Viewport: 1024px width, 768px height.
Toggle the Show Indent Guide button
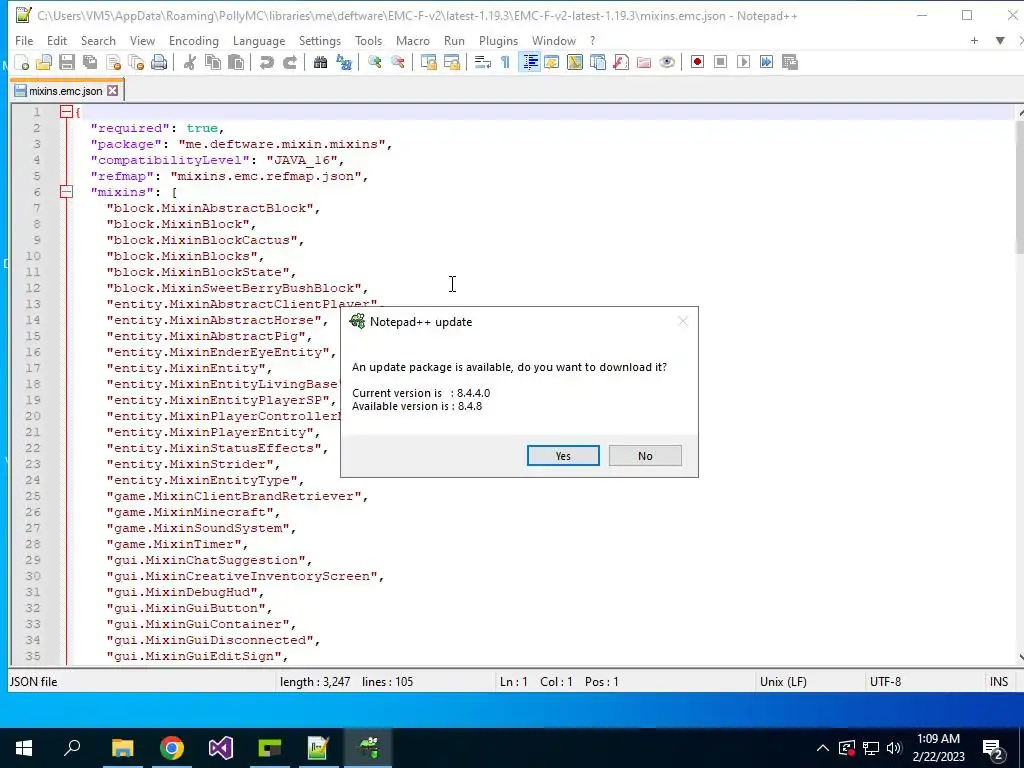coord(530,62)
